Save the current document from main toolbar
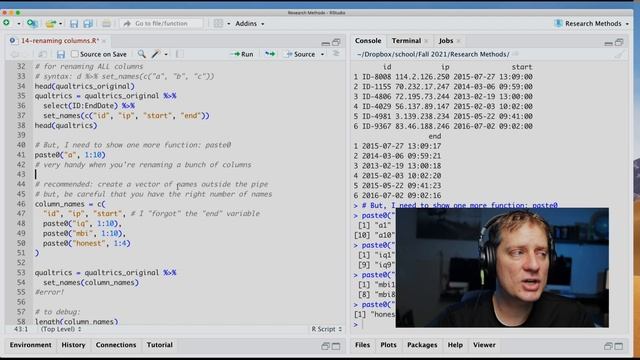The width and height of the screenshot is (640, 360). point(74,24)
